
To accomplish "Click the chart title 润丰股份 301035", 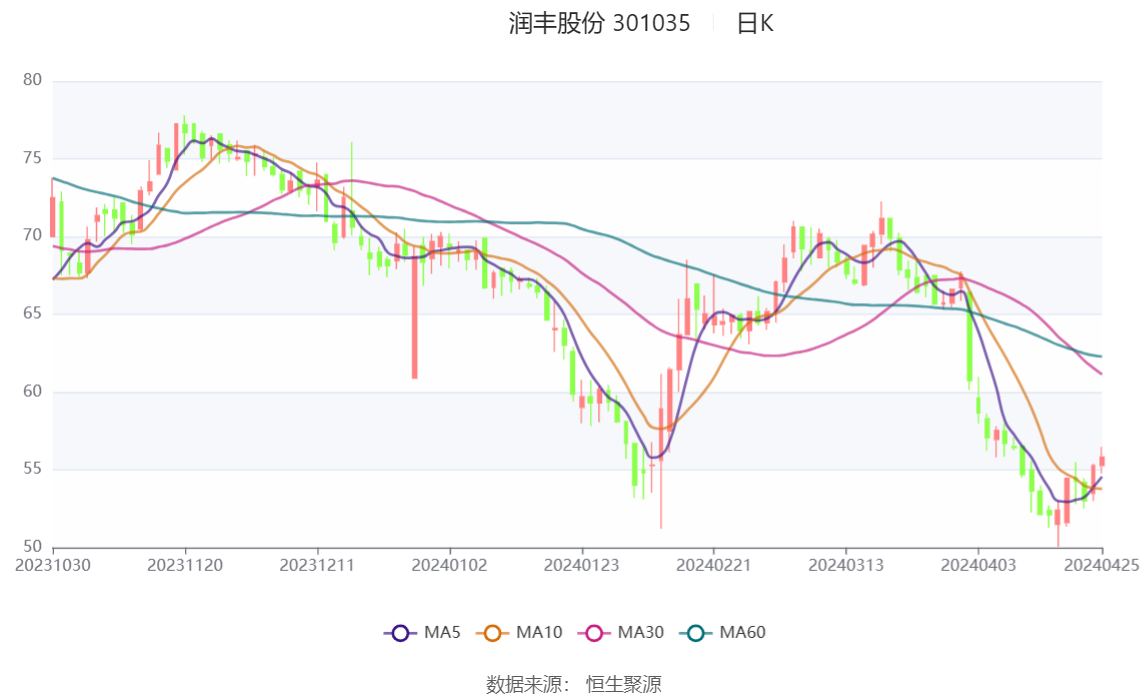I will click(599, 24).
